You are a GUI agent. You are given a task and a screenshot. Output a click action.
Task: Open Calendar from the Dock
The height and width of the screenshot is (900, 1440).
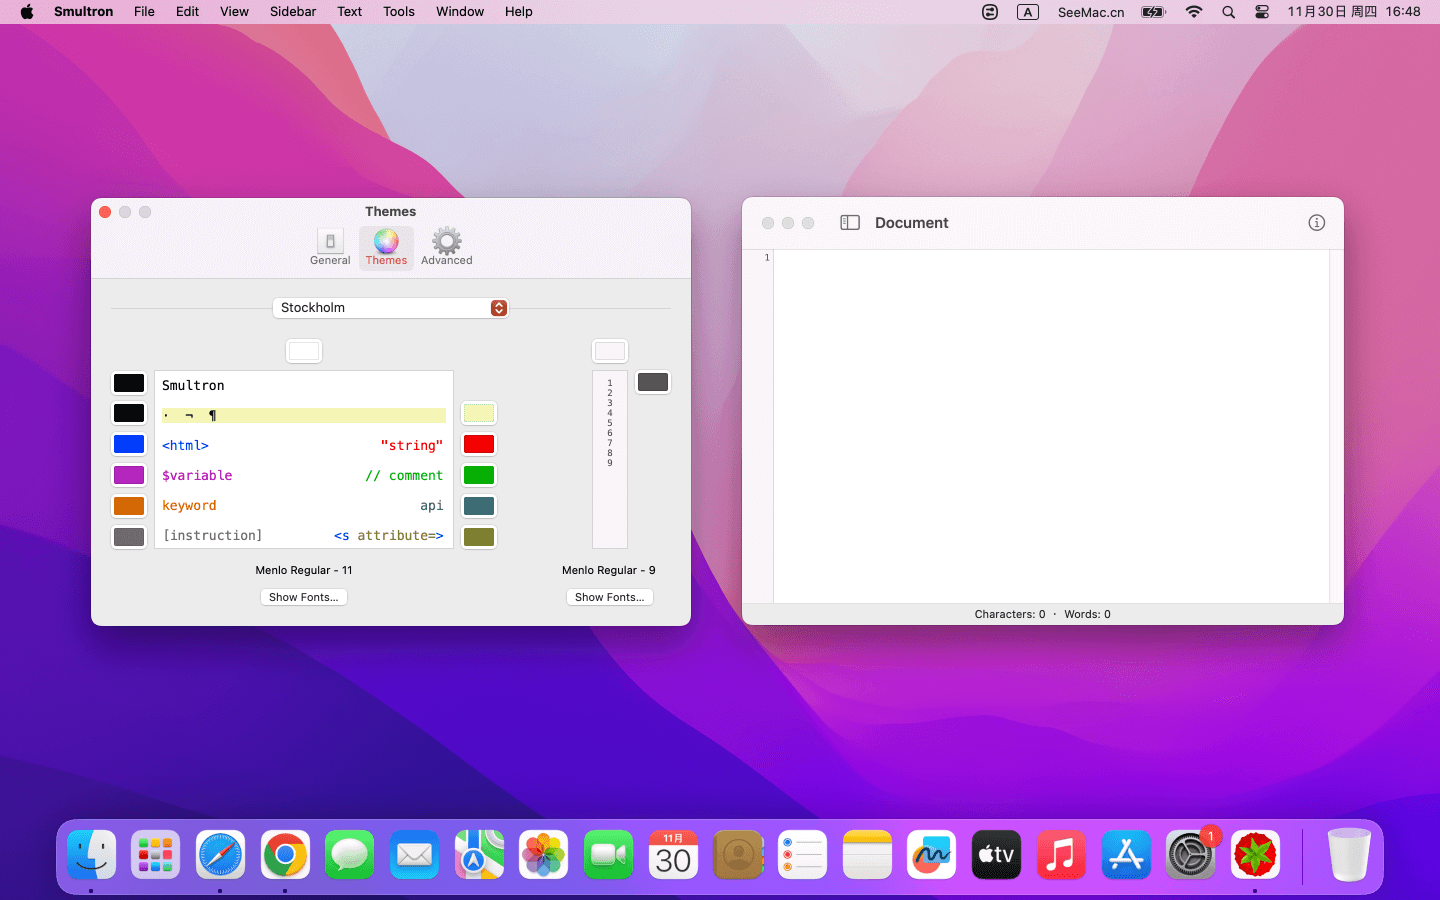(673, 855)
